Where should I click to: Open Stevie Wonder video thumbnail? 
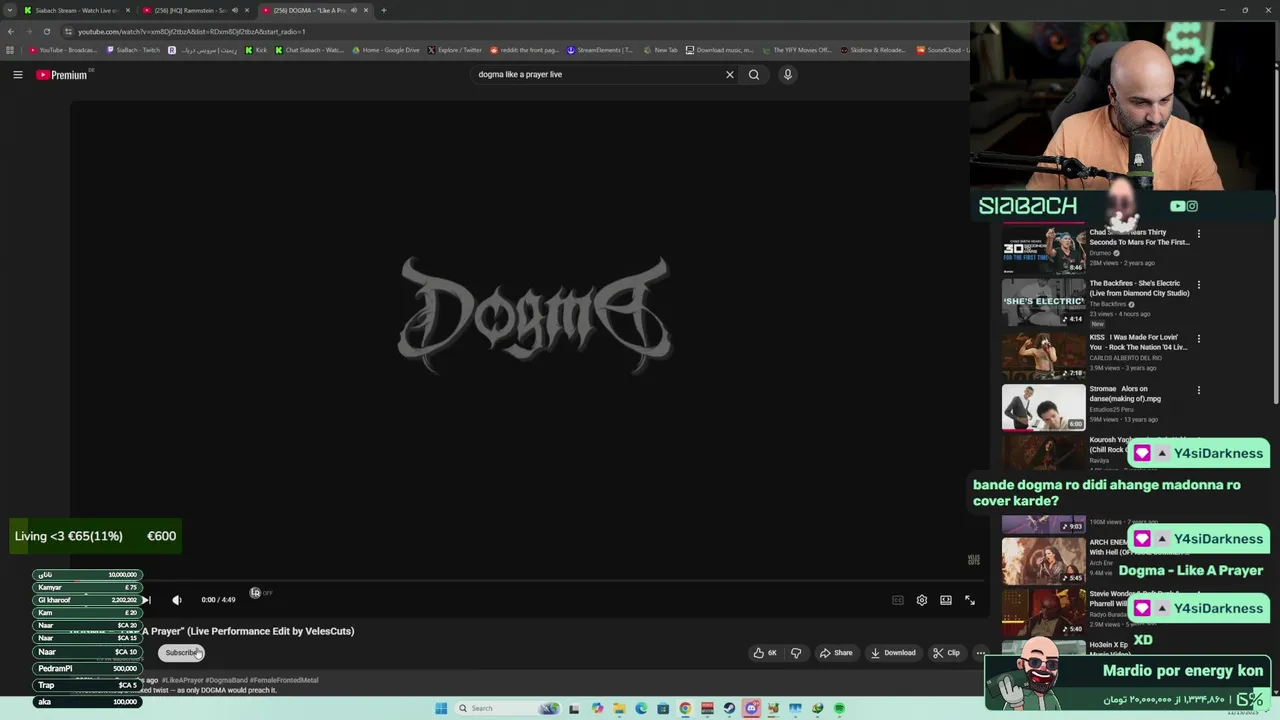(1043, 612)
